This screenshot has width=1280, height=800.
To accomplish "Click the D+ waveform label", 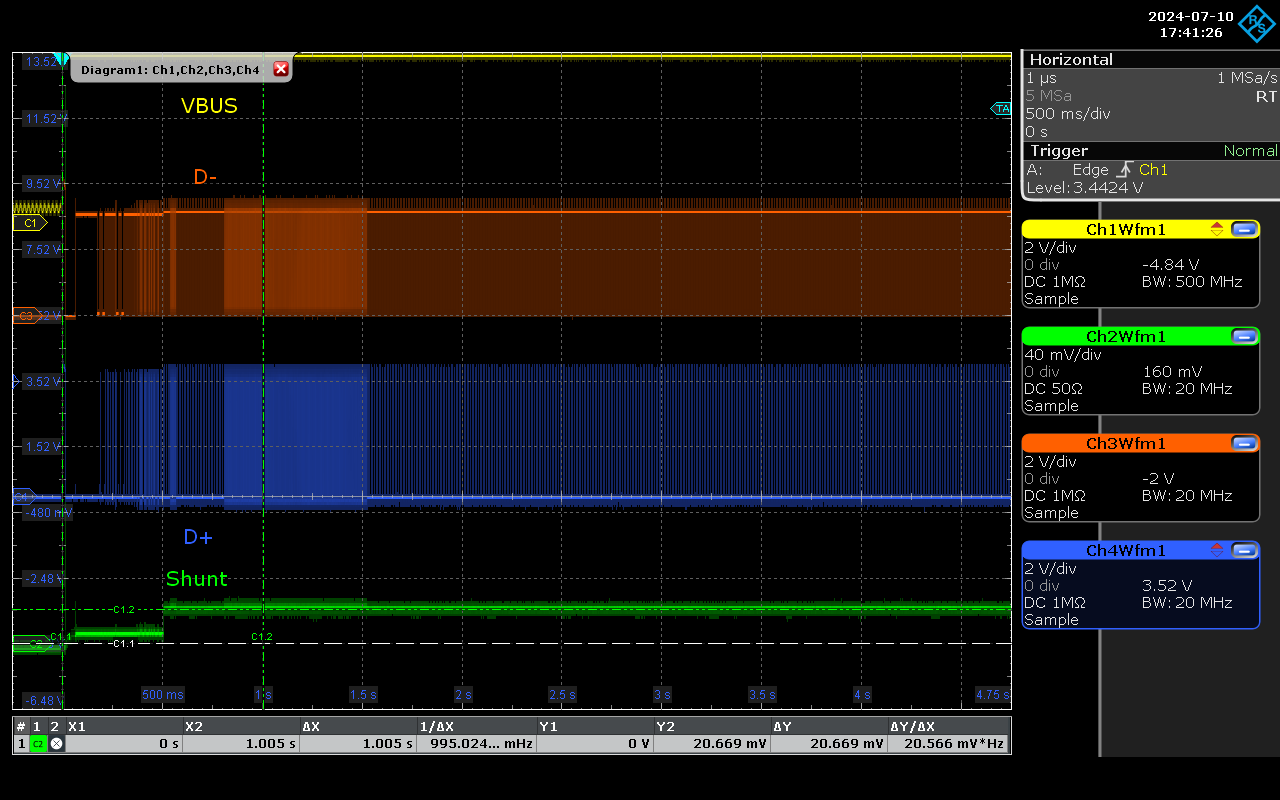I will point(198,537).
